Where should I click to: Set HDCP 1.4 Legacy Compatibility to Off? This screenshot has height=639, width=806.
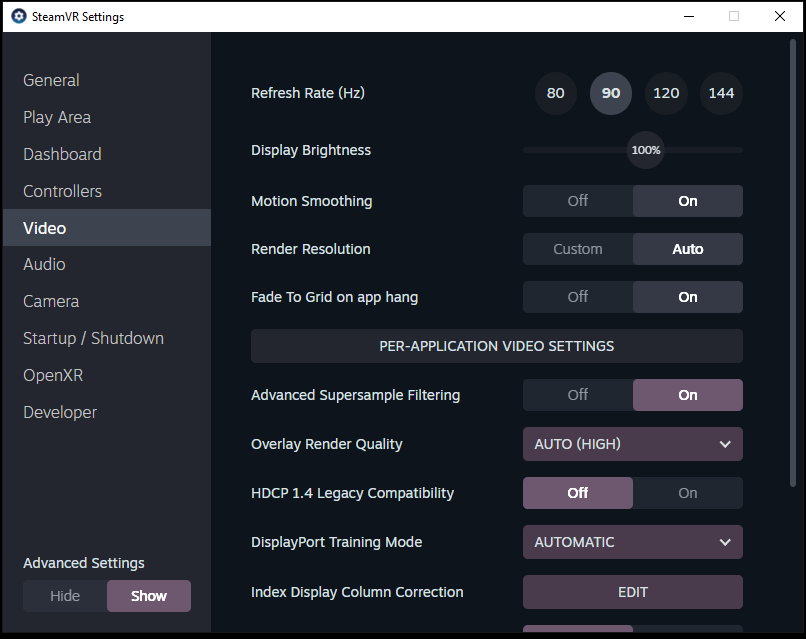[578, 493]
